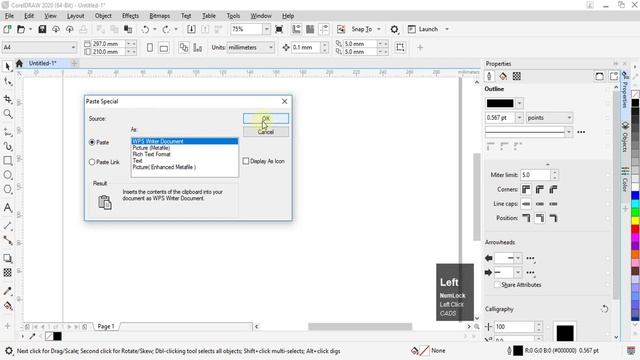This screenshot has height=360, width=640.
Task: Open the Fill tab in Properties
Action: pos(503,76)
